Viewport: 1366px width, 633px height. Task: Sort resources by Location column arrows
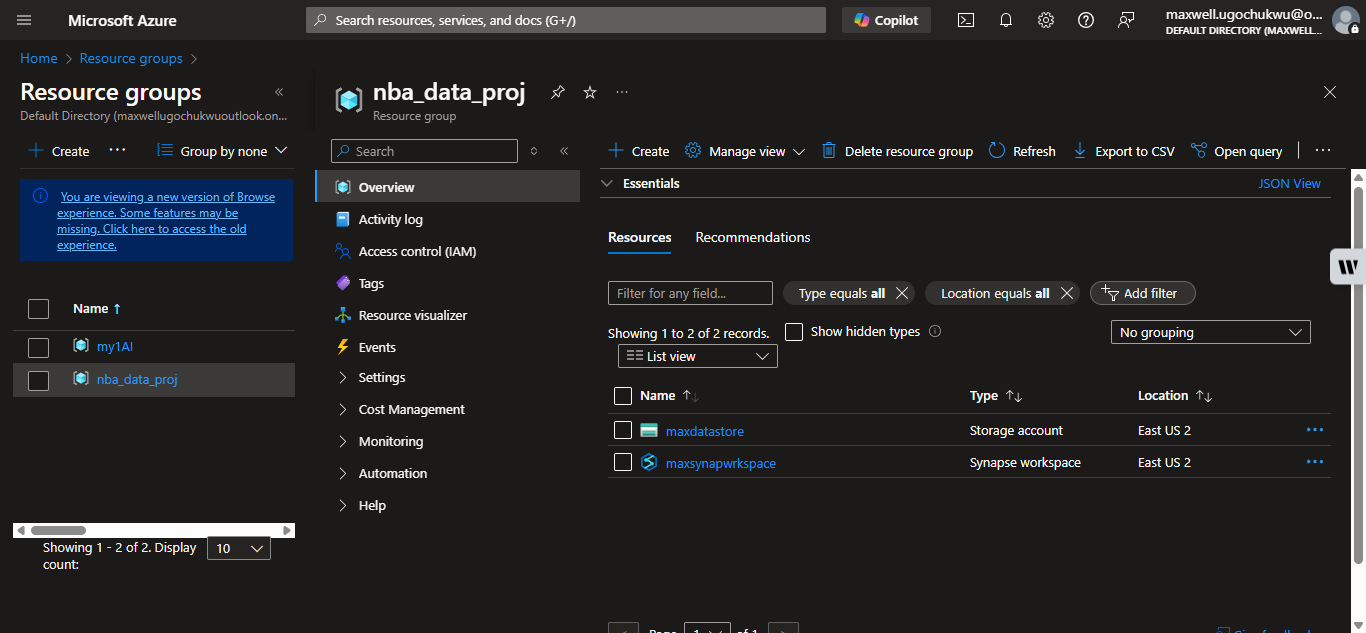click(x=1204, y=396)
